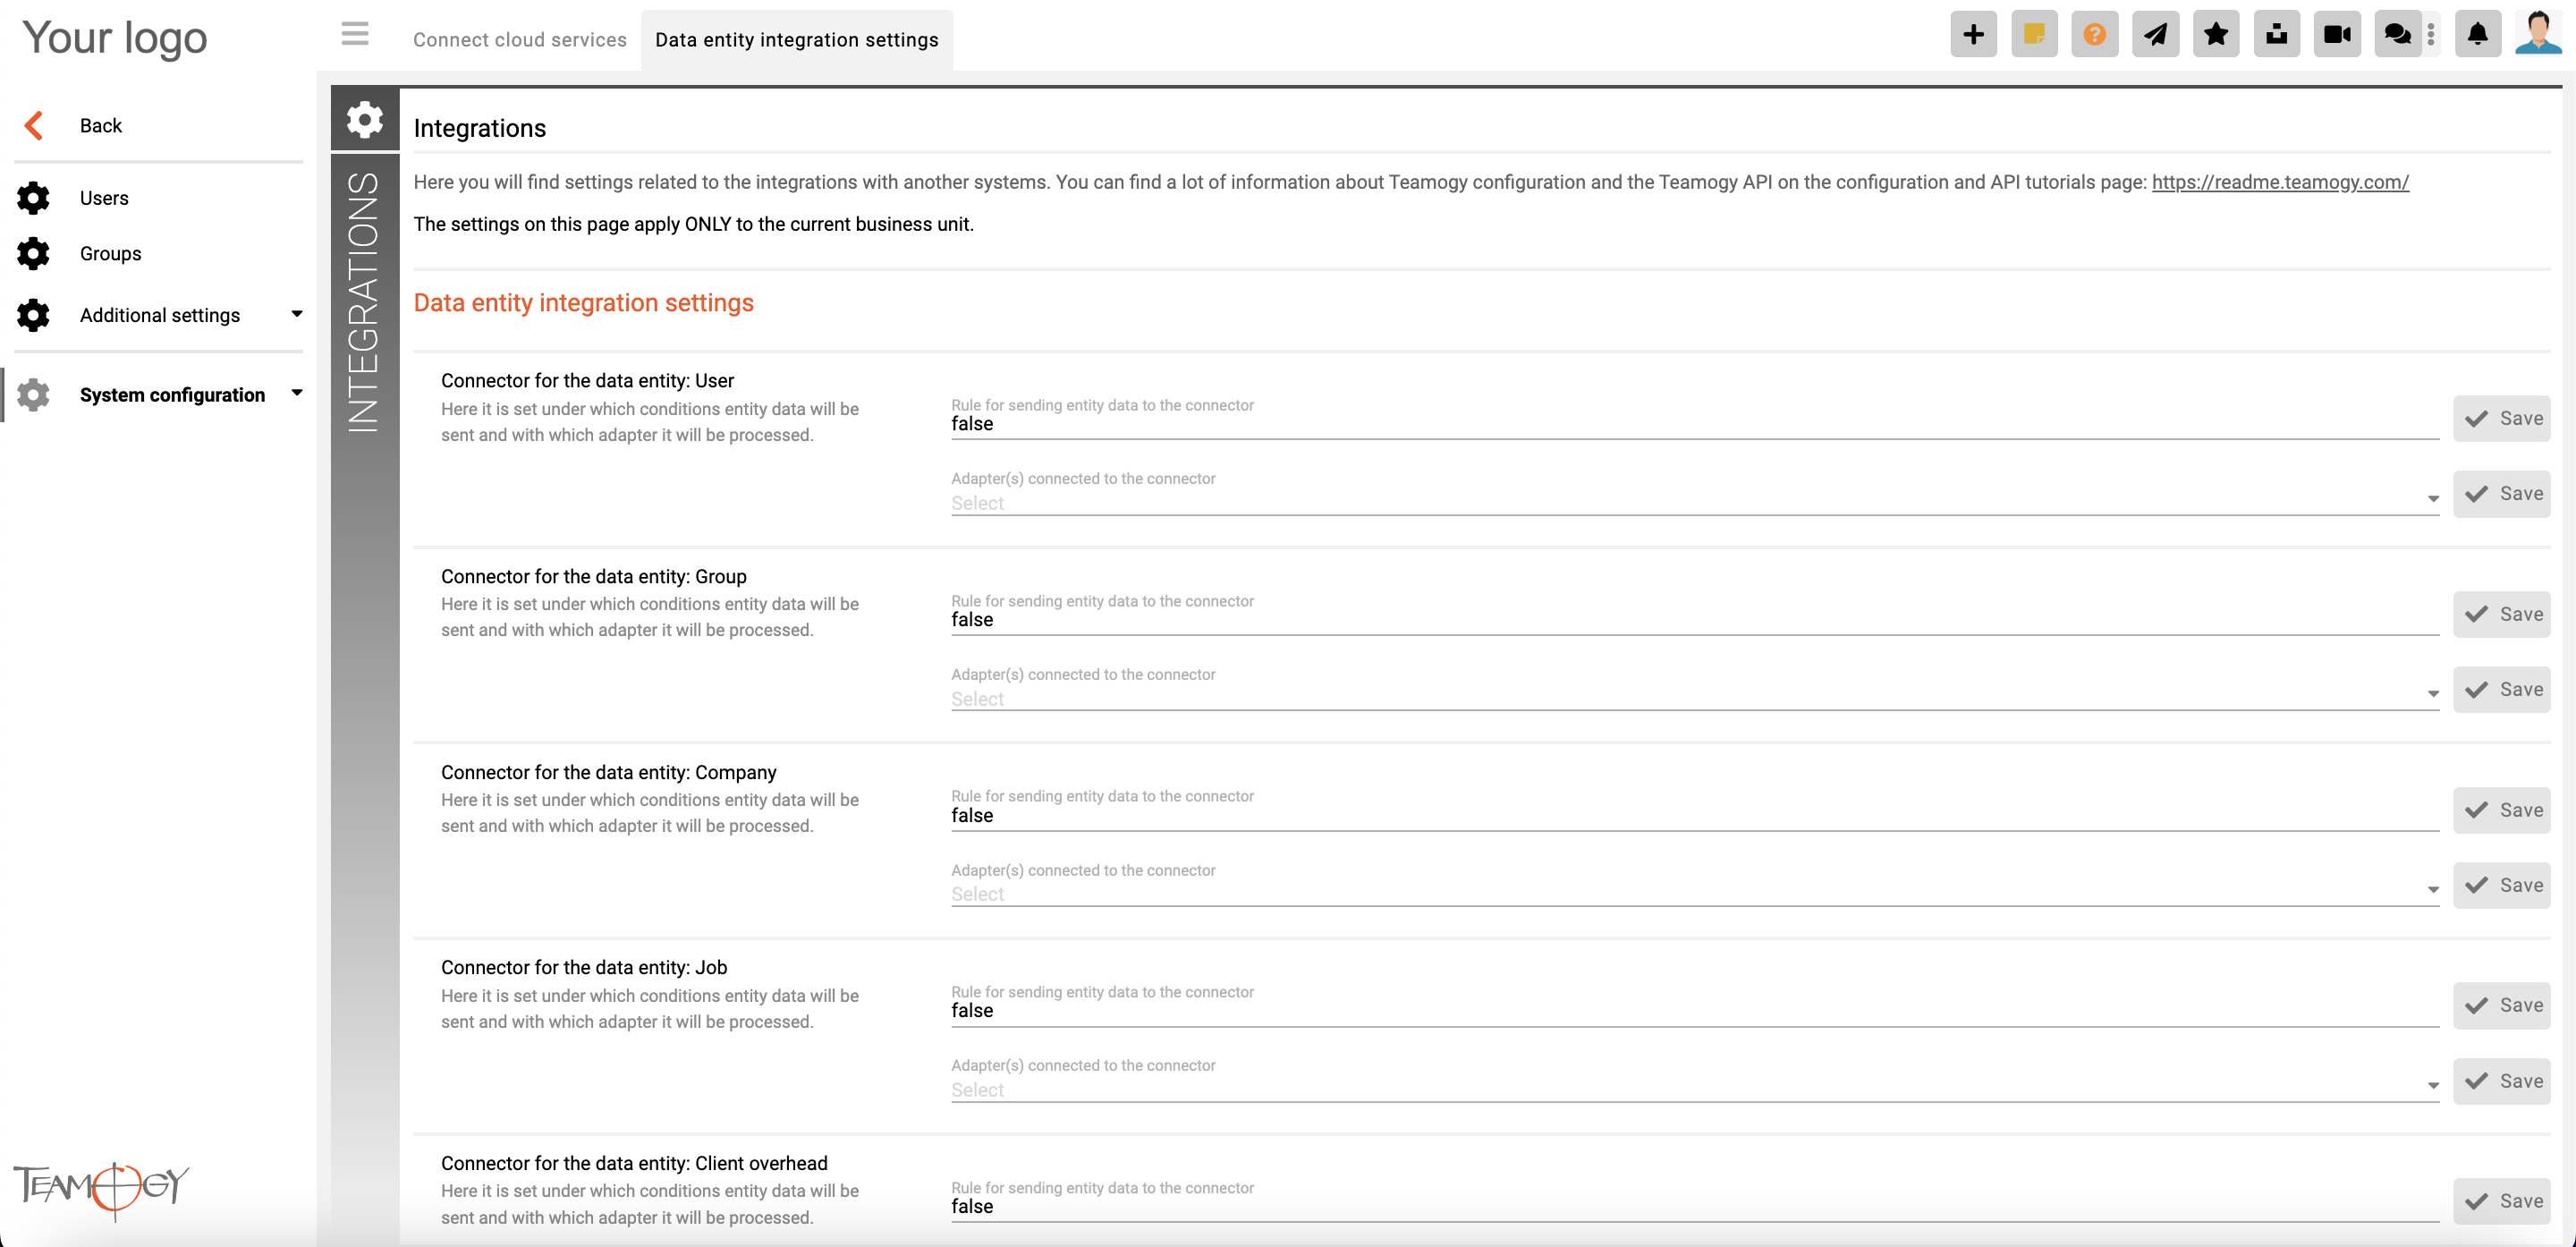
Task: Edit Group connector rule field
Action: click(1694, 620)
